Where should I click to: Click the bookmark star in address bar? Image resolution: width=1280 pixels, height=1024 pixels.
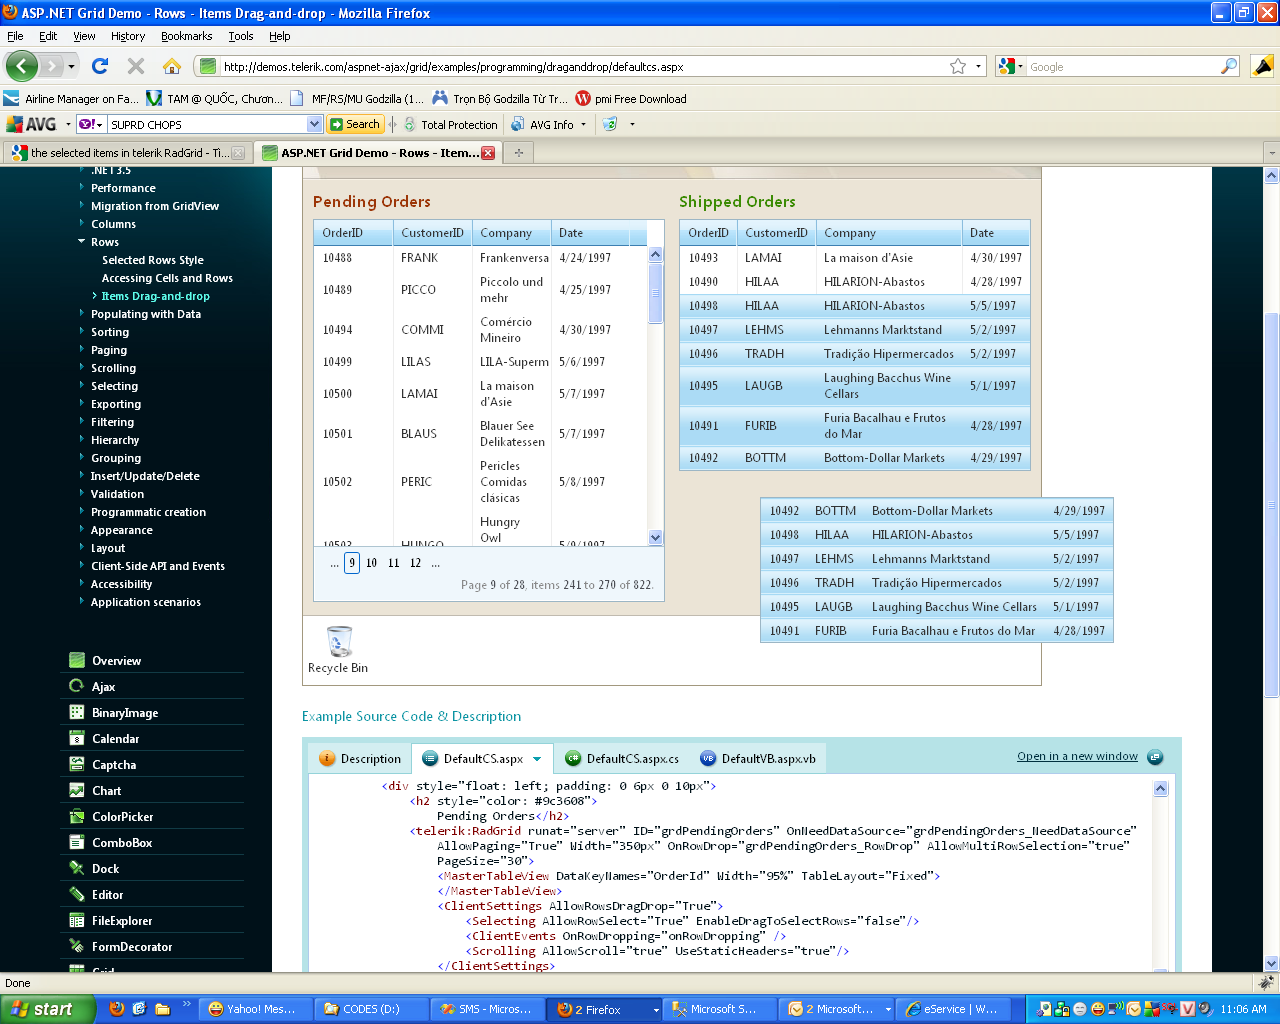[x=958, y=66]
